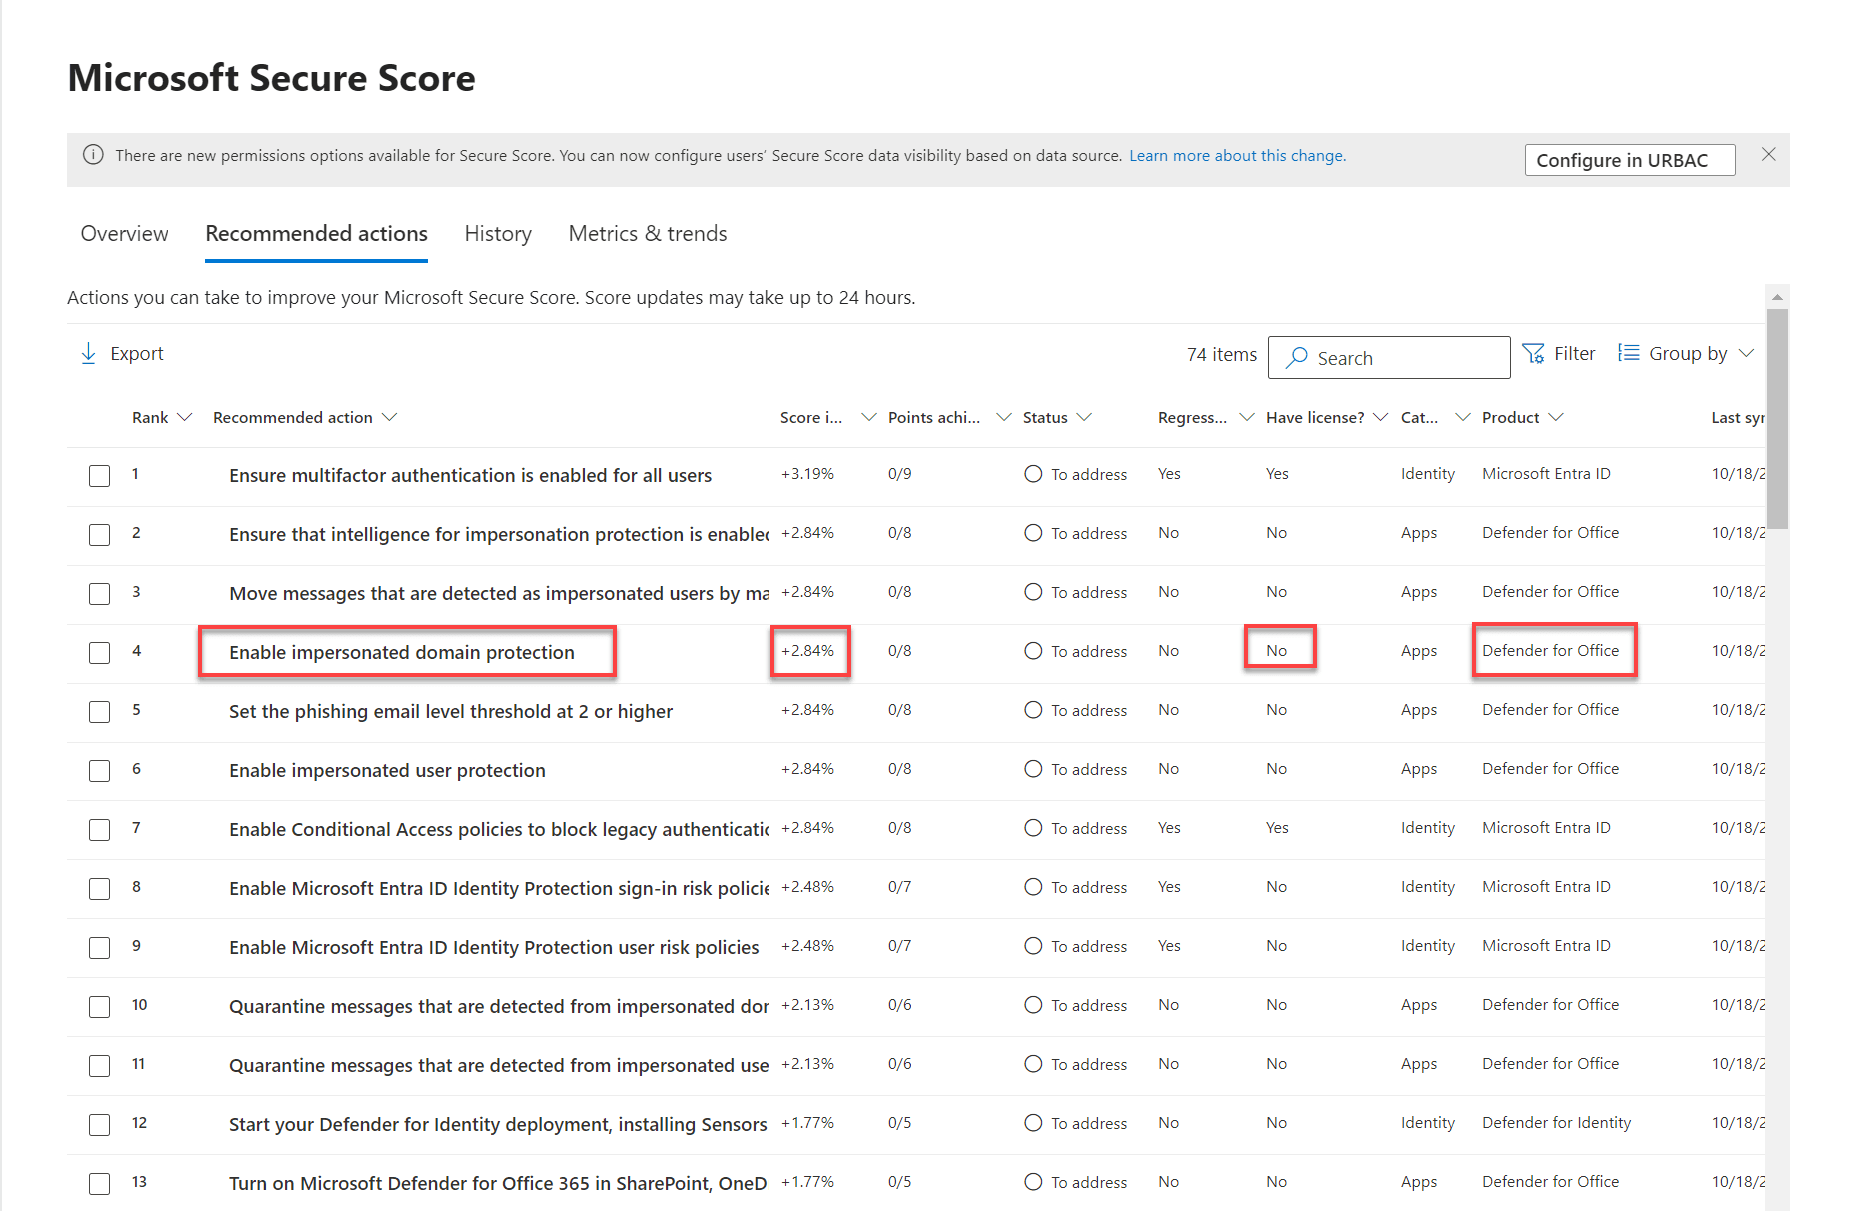Click the Filter button label
This screenshot has width=1853, height=1211.
click(x=1574, y=354)
